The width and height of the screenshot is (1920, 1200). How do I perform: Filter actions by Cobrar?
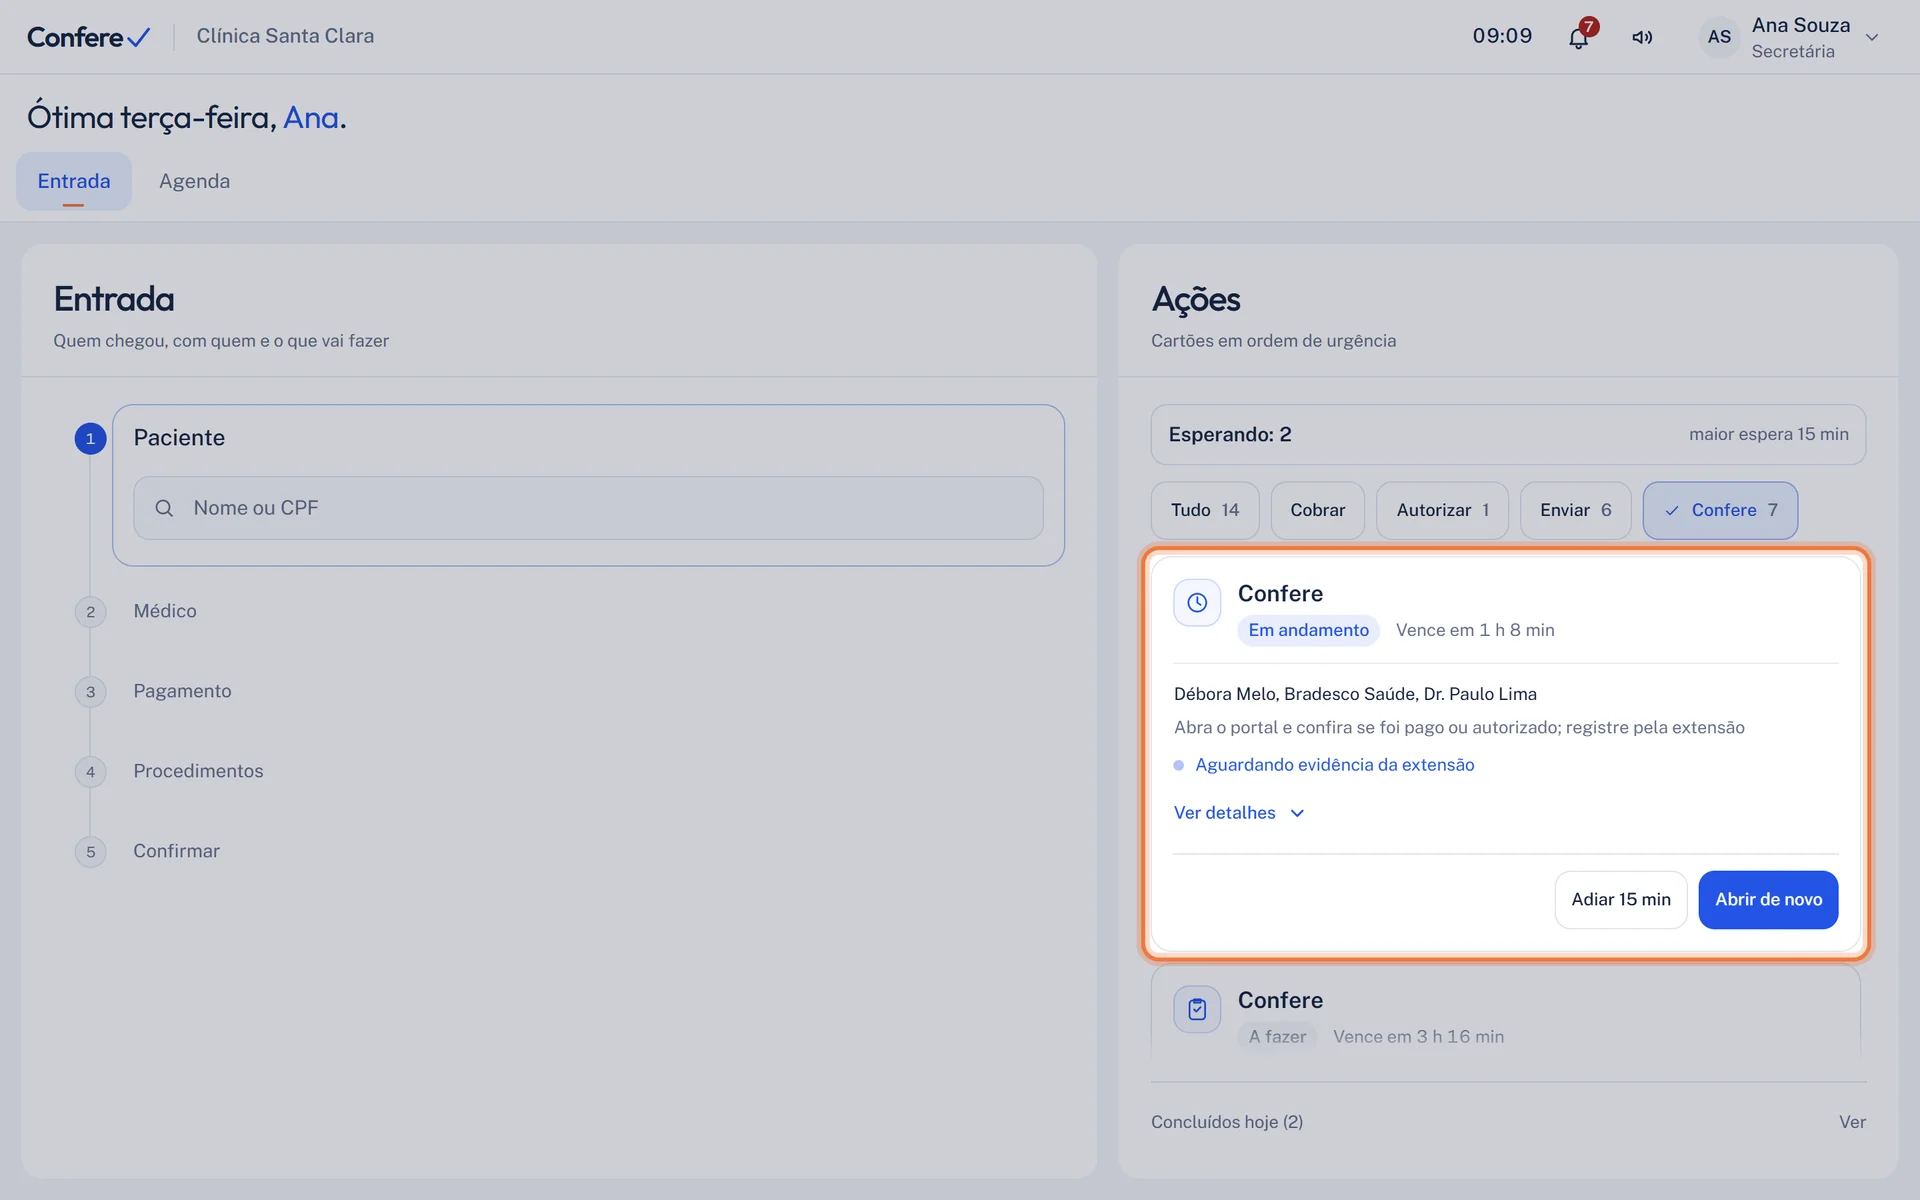[x=1317, y=510]
